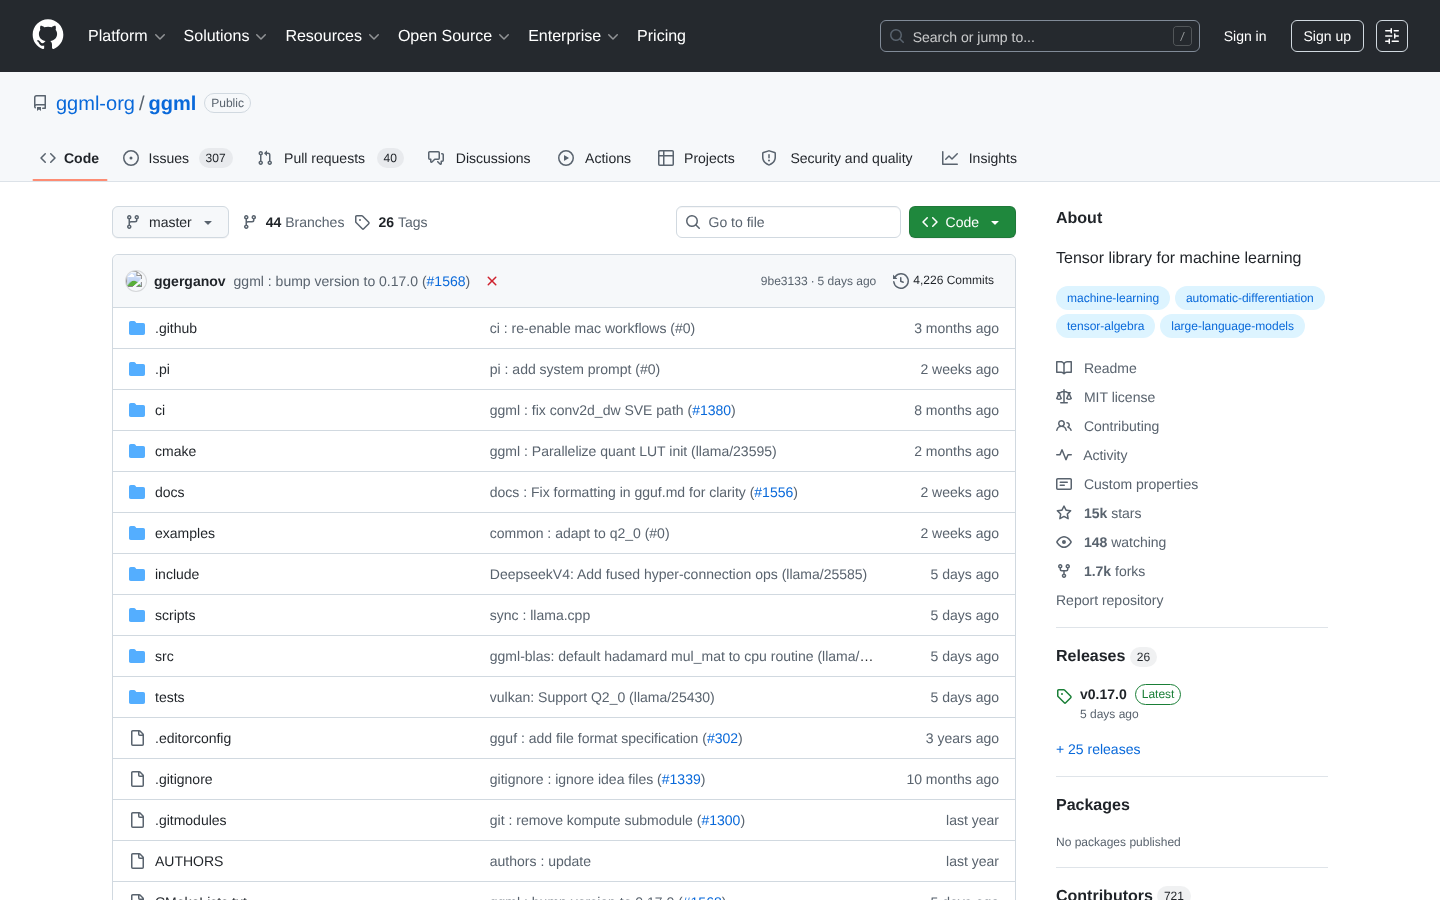Open the Security and quality tab

837,158
